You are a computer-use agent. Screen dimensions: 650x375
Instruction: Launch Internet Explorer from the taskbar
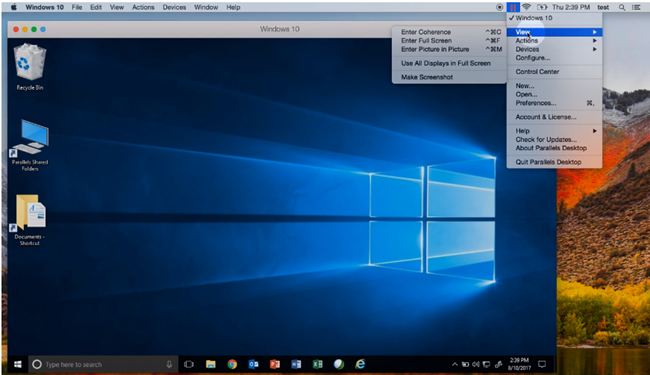(360, 364)
